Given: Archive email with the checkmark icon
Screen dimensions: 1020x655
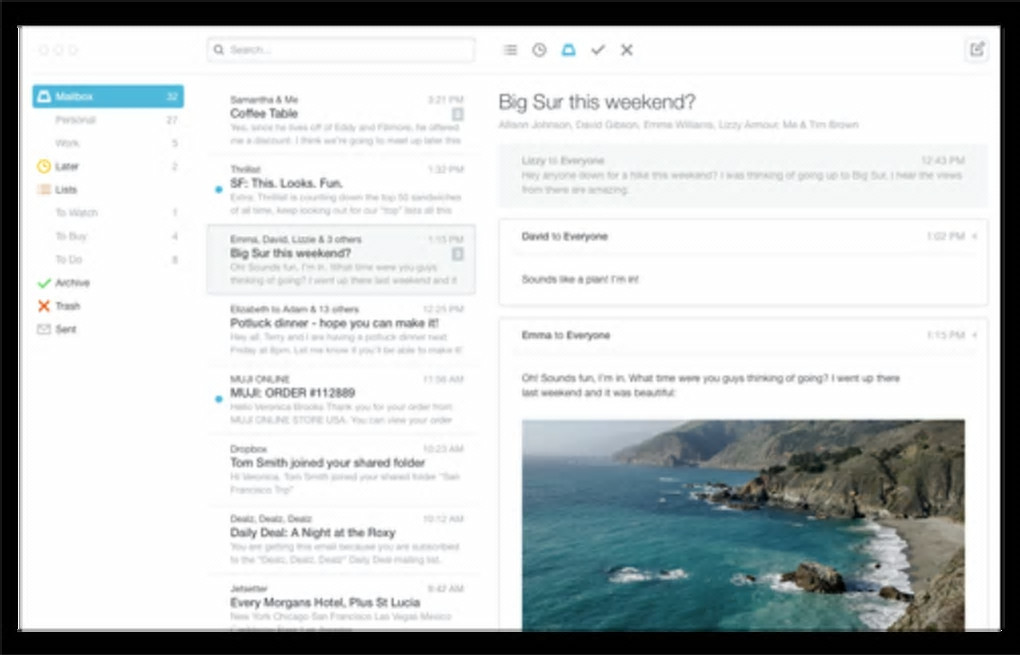Looking at the screenshot, I should pos(598,50).
